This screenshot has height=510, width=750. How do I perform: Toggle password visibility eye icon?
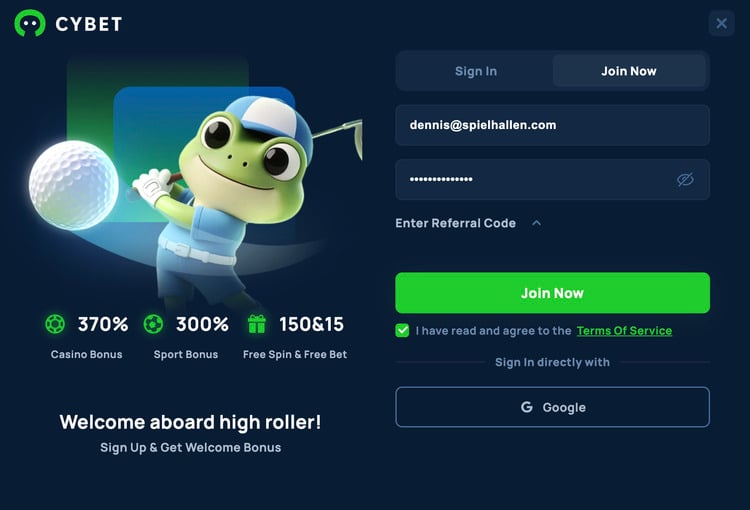click(685, 179)
